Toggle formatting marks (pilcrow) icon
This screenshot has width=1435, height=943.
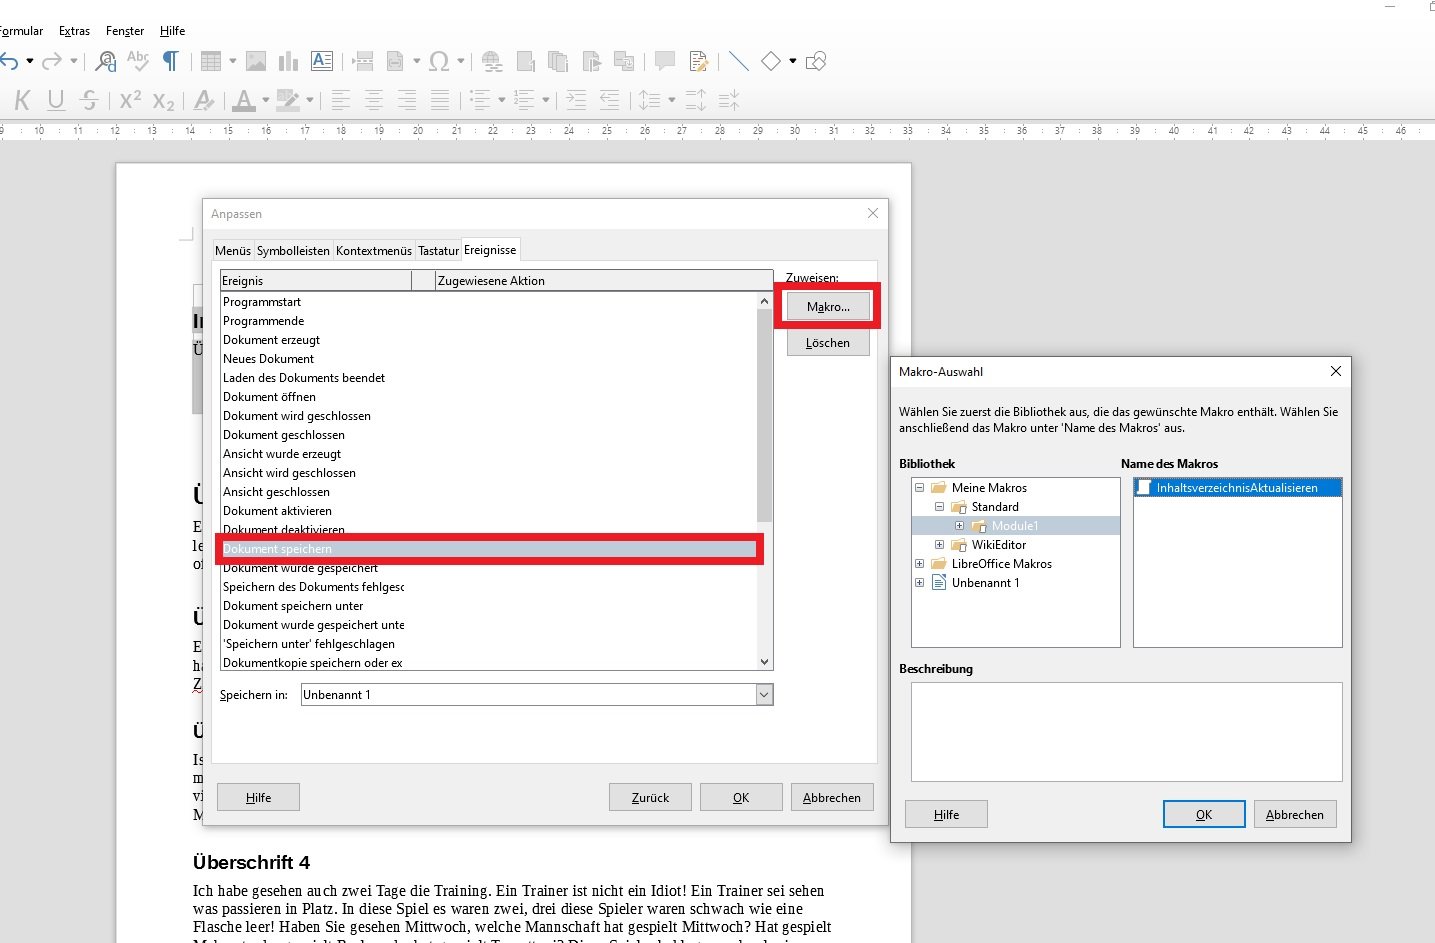(x=171, y=62)
